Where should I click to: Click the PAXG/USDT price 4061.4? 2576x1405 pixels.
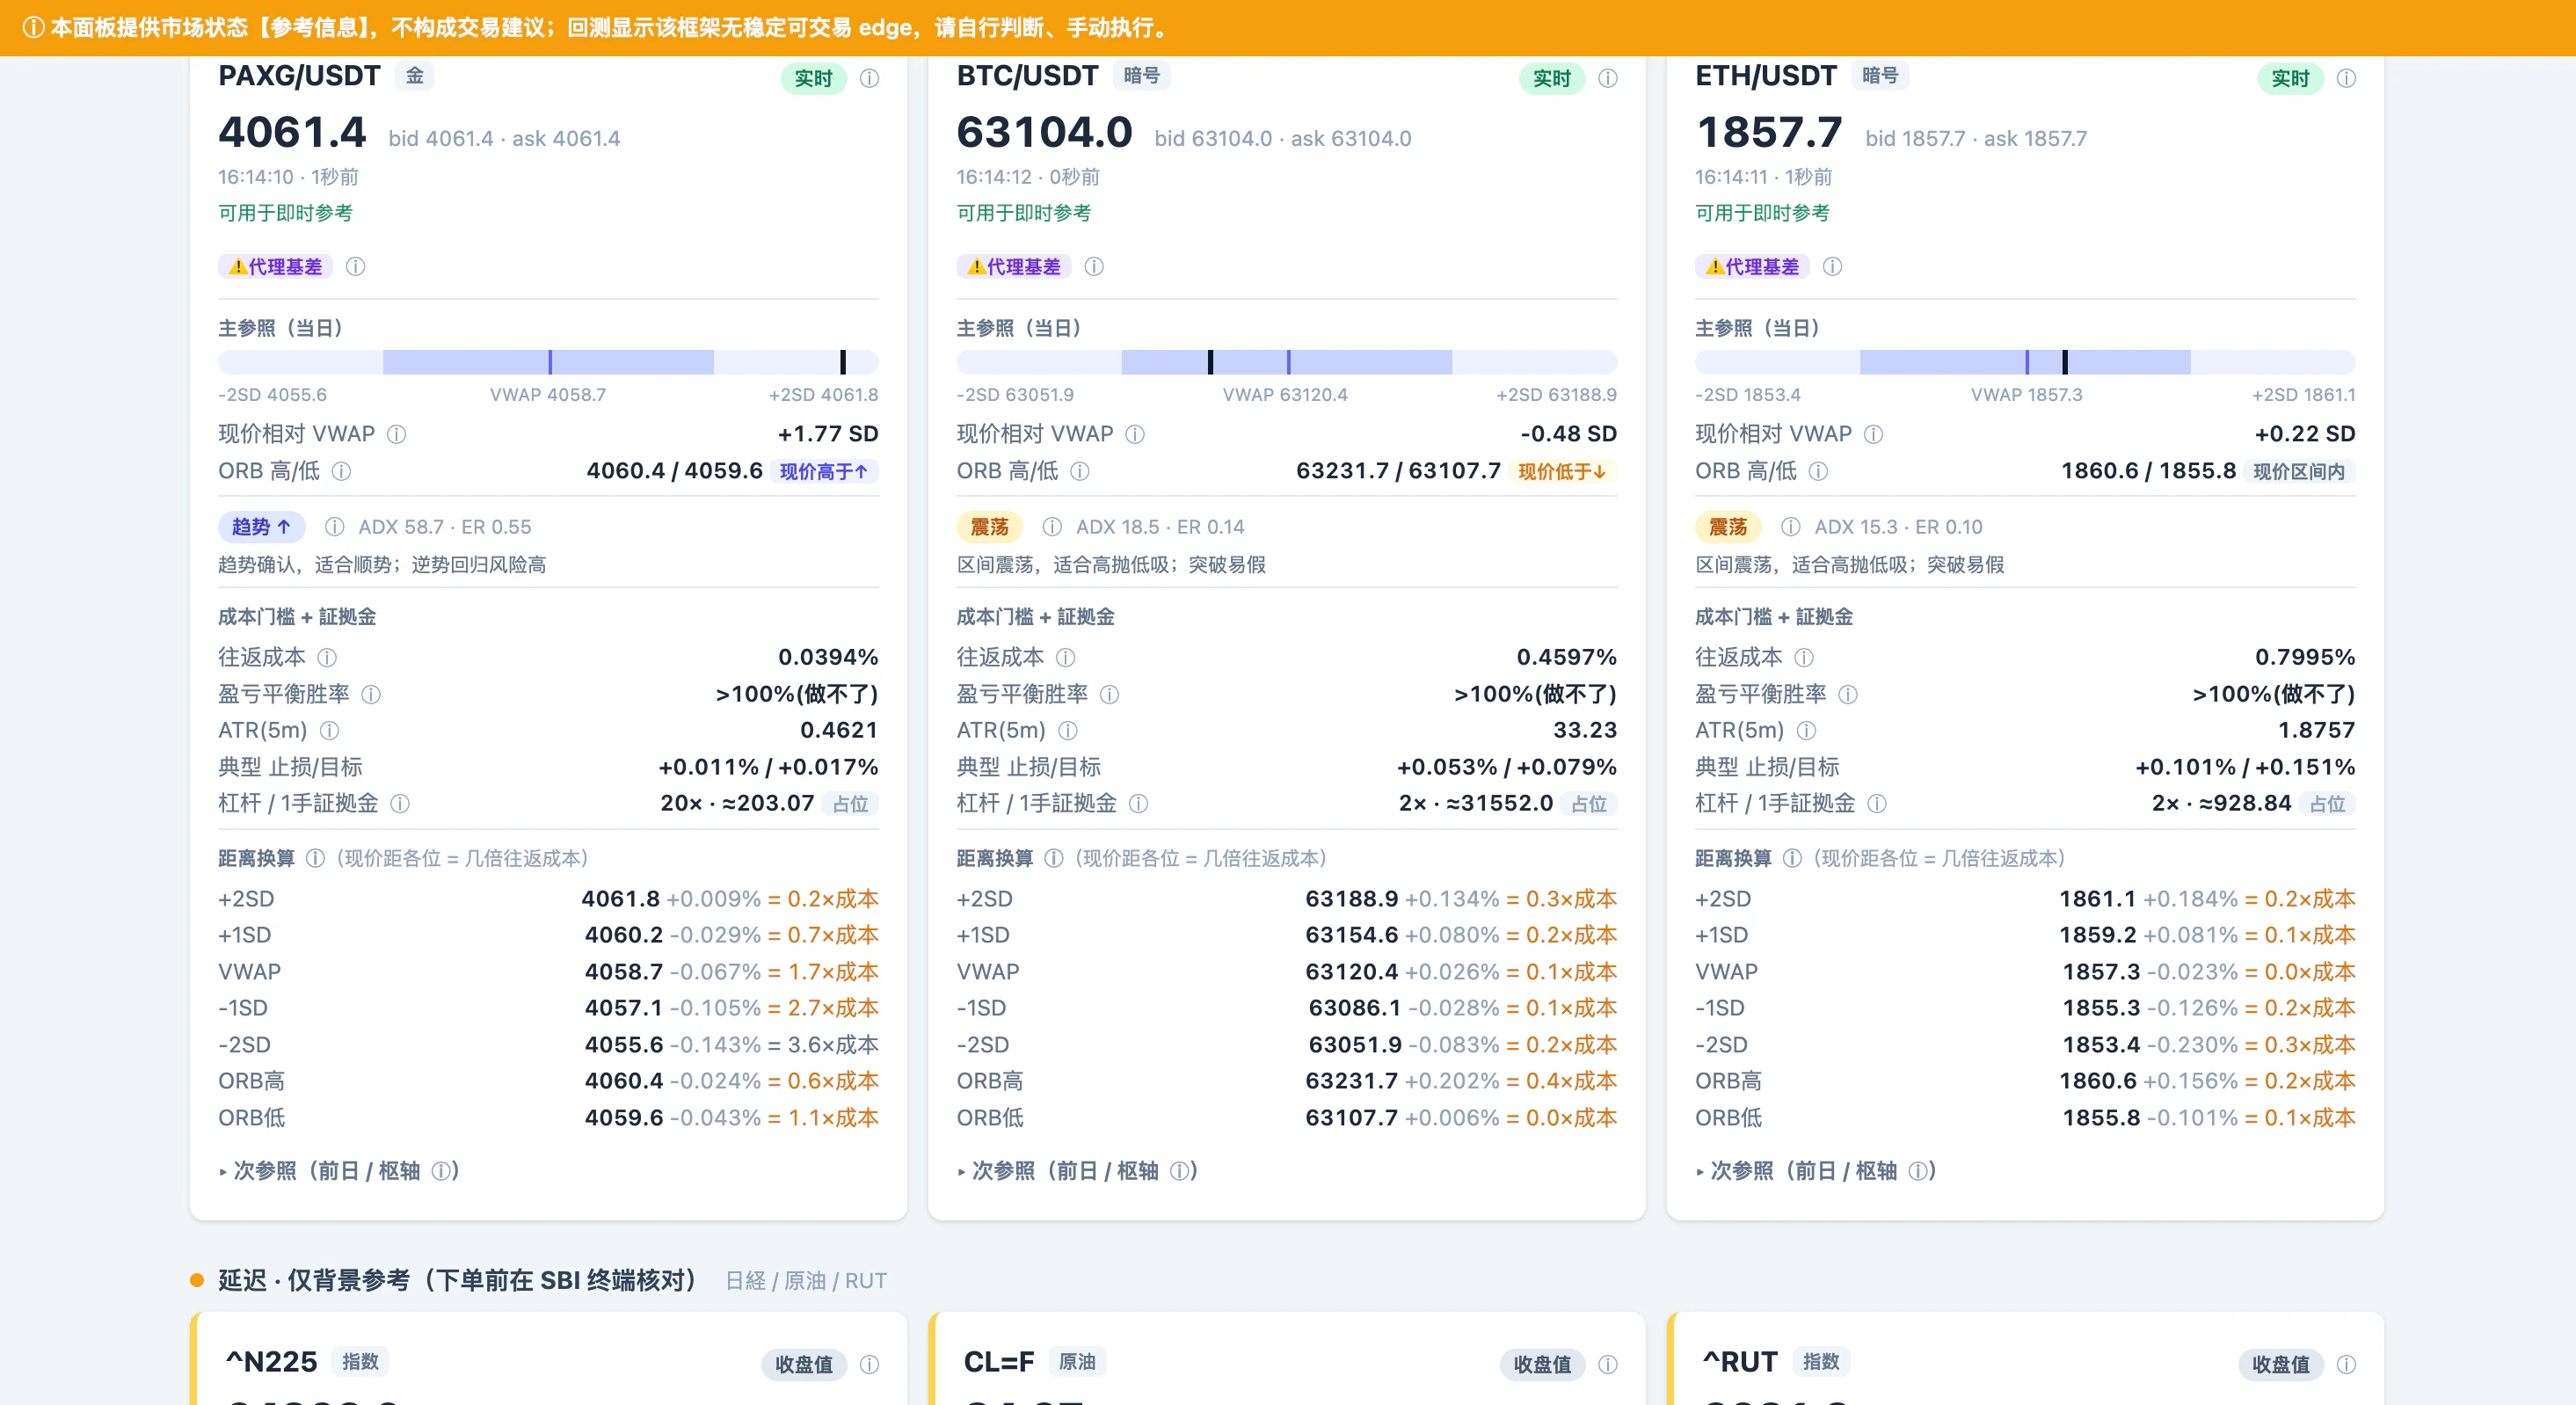tap(293, 132)
